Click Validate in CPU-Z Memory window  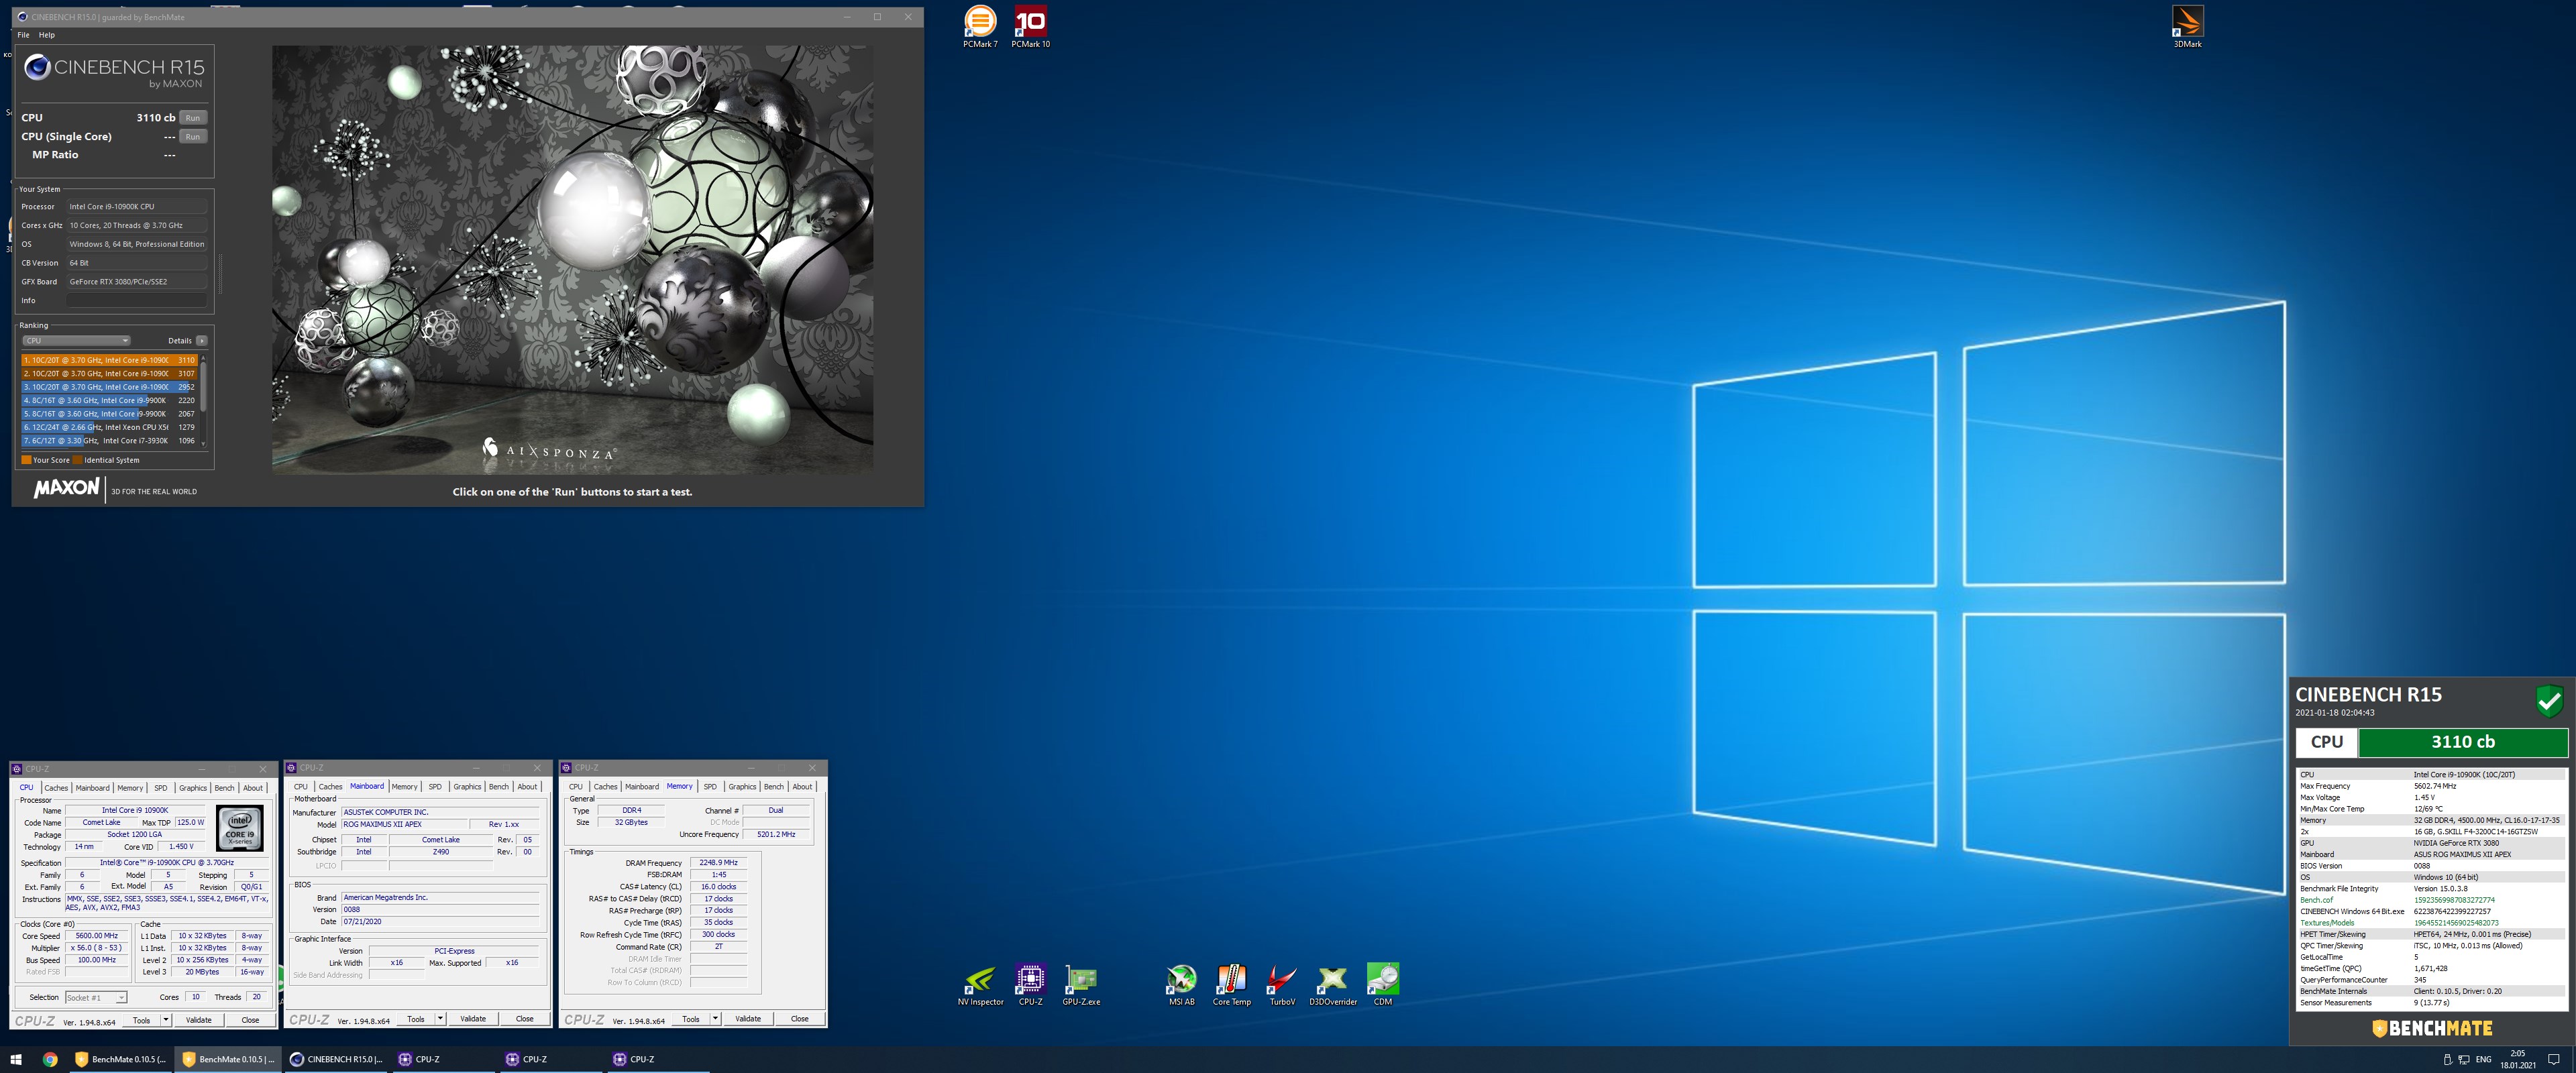tap(748, 1019)
